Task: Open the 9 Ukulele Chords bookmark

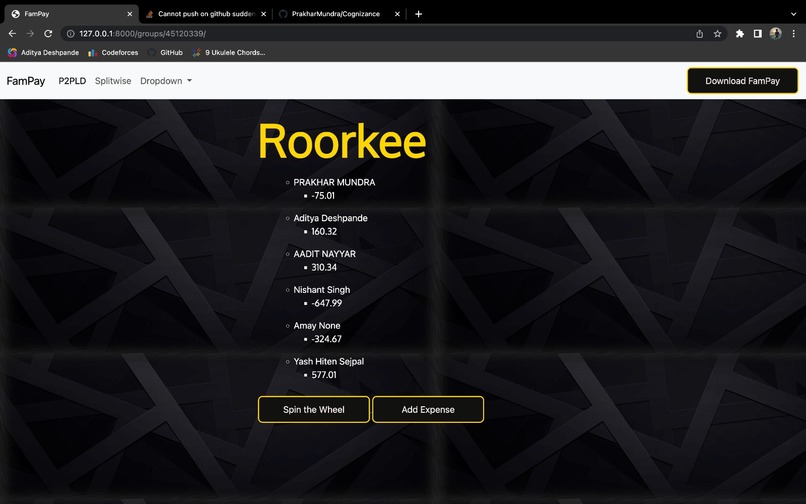Action: click(x=229, y=52)
